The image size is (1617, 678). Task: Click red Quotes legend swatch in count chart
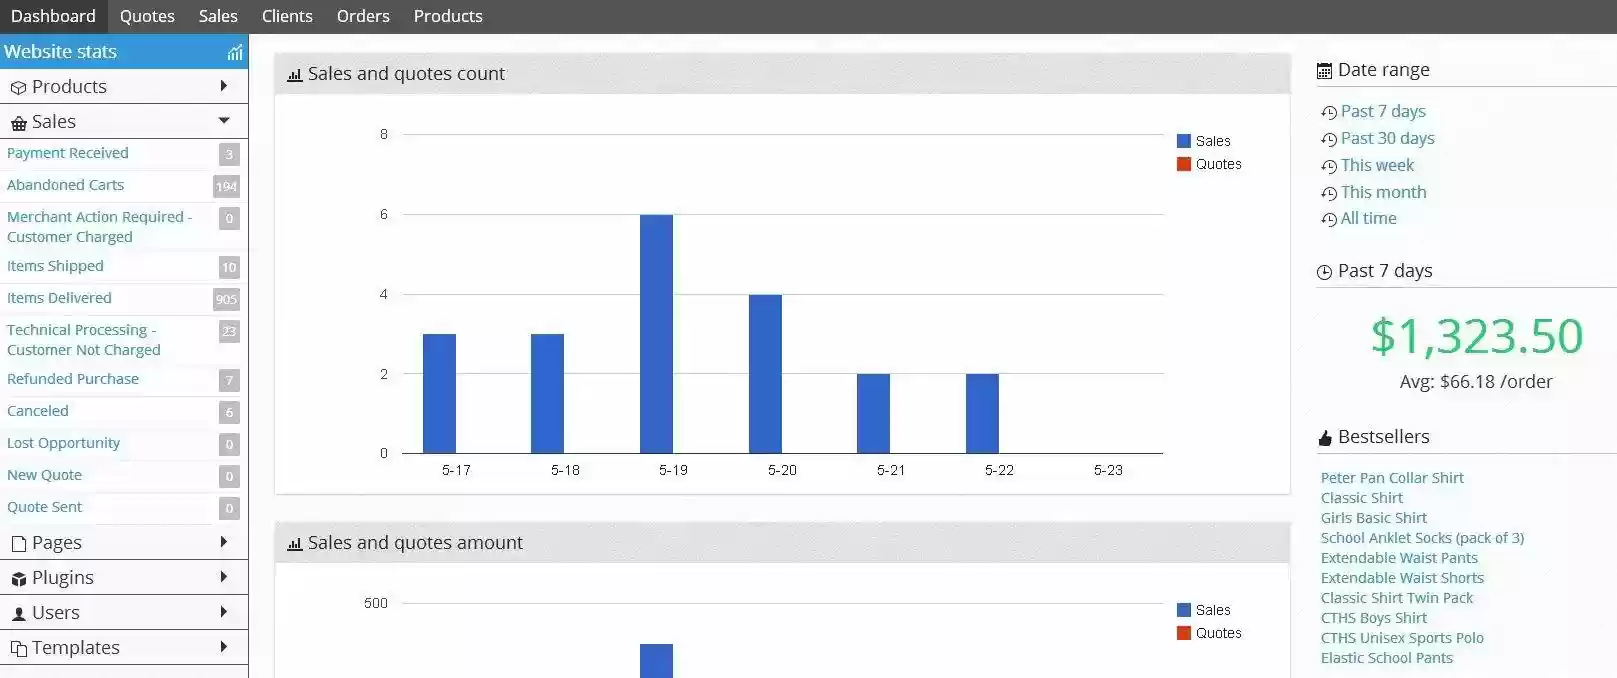point(1184,164)
